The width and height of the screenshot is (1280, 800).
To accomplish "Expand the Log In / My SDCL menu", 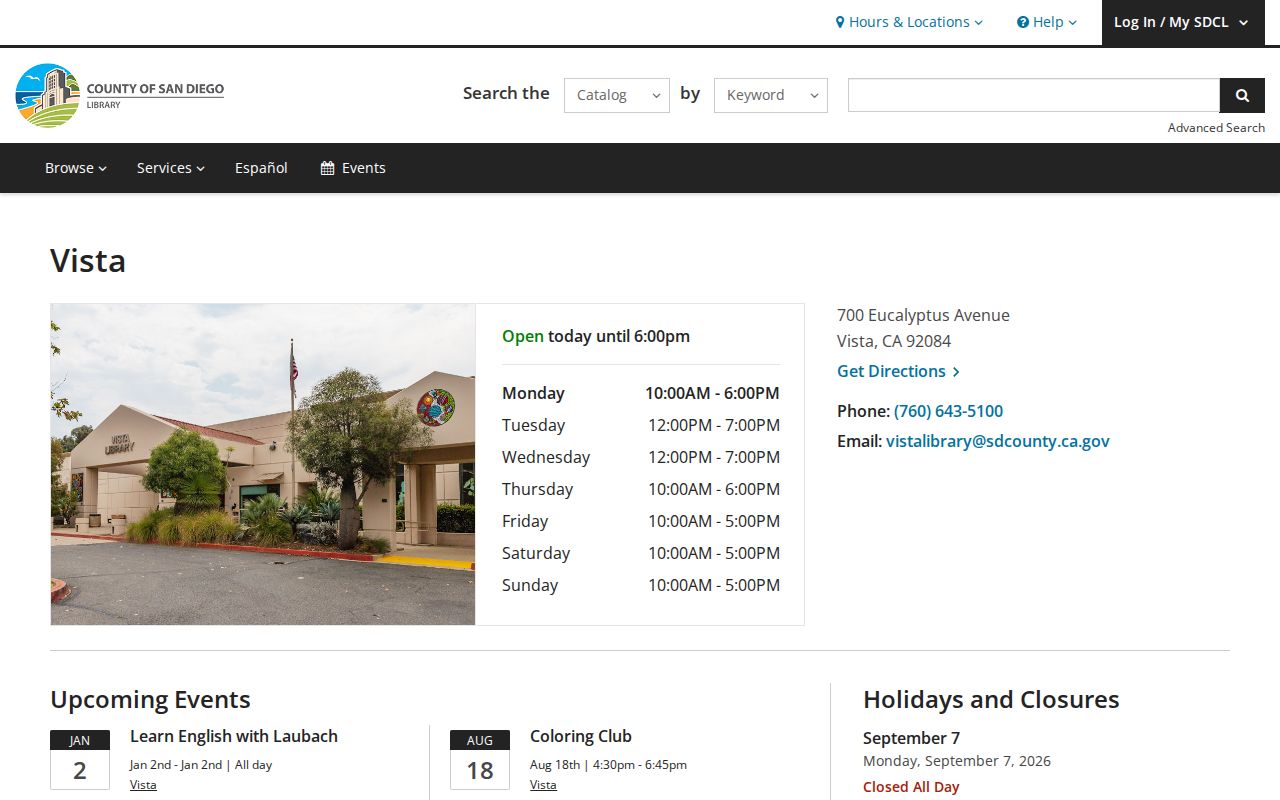I will click(1183, 22).
